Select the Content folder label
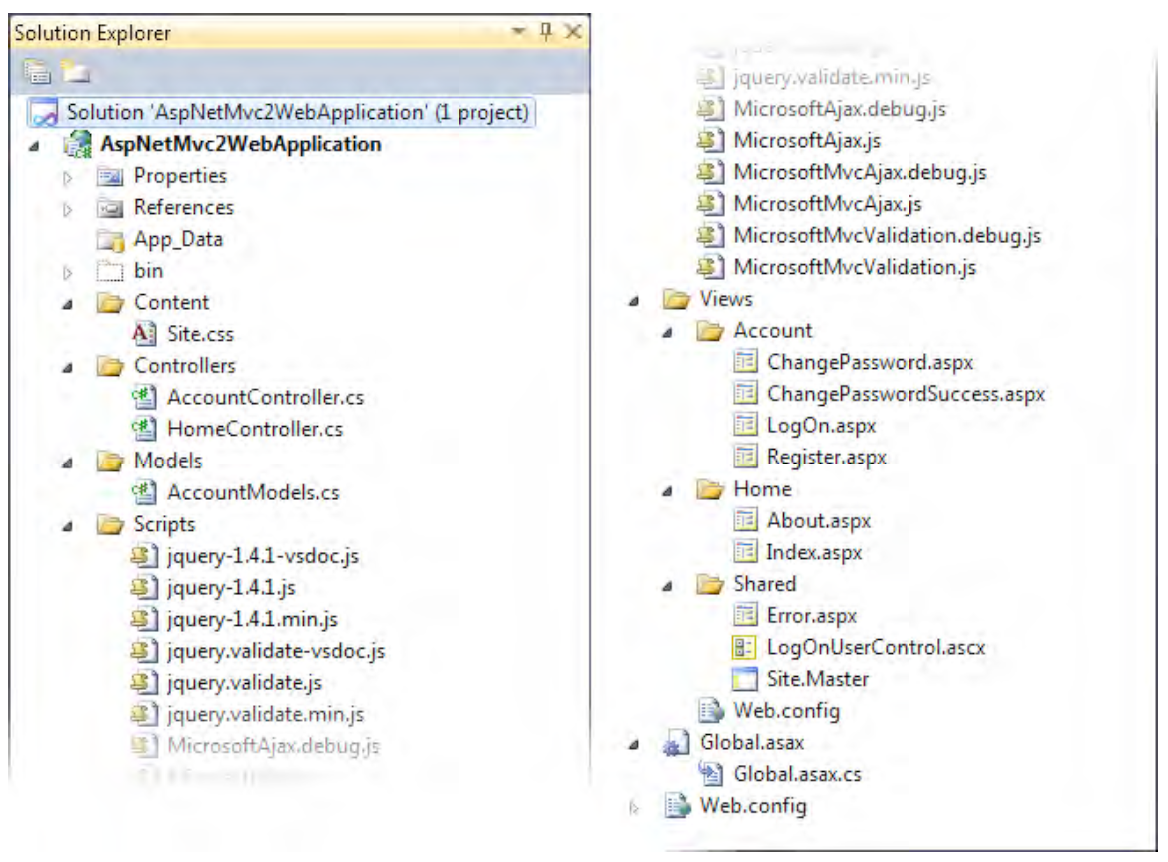1168x862 pixels. click(x=171, y=302)
